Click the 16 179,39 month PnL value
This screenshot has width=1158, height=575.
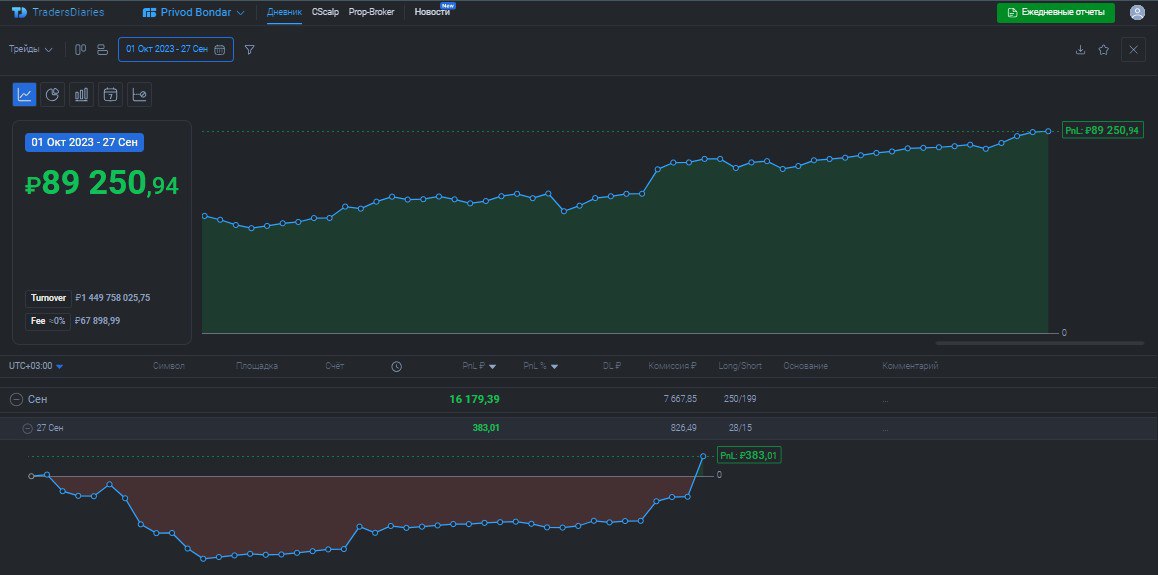[474, 399]
